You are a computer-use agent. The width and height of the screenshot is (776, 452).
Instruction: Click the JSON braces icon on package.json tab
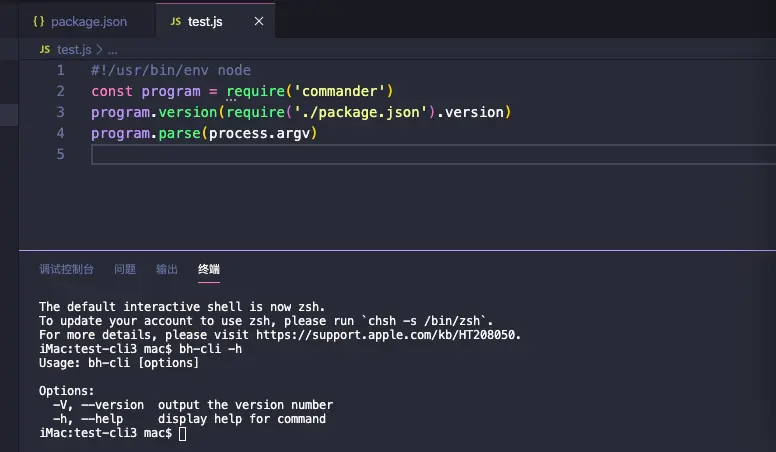coord(39,21)
